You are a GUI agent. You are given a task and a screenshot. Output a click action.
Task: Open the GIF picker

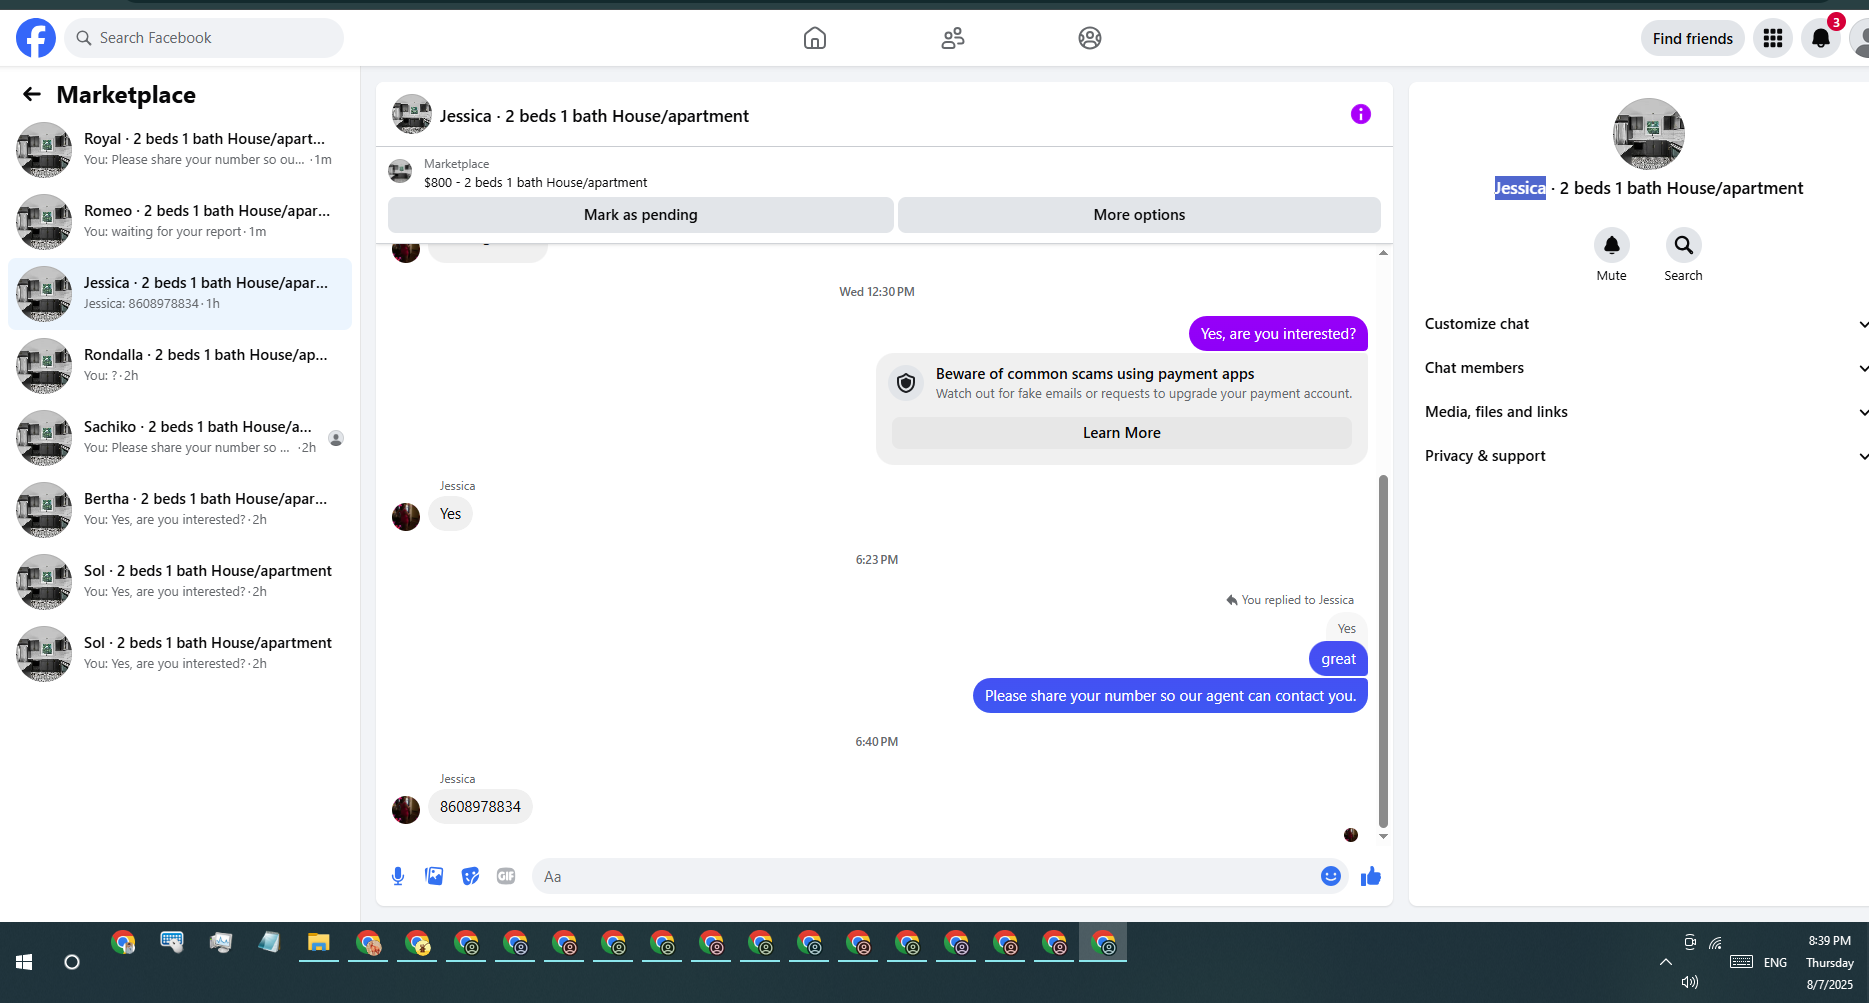(506, 876)
